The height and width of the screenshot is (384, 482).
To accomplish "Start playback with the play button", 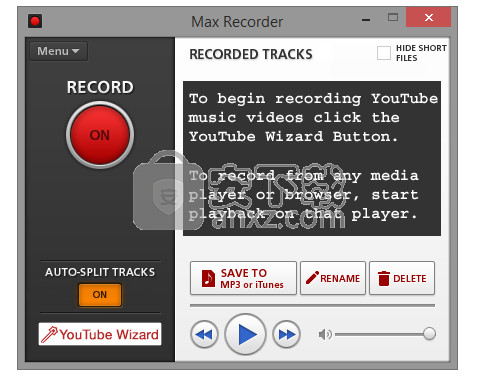I will (x=245, y=334).
